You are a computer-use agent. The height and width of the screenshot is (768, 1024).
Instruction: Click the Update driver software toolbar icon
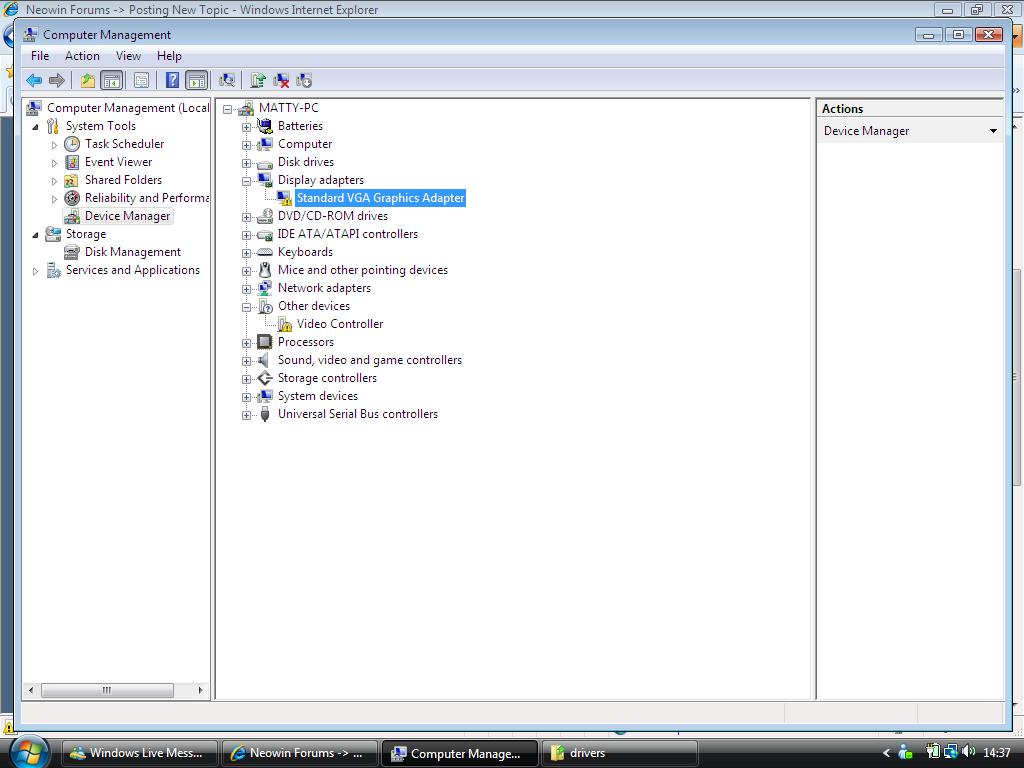pos(258,80)
